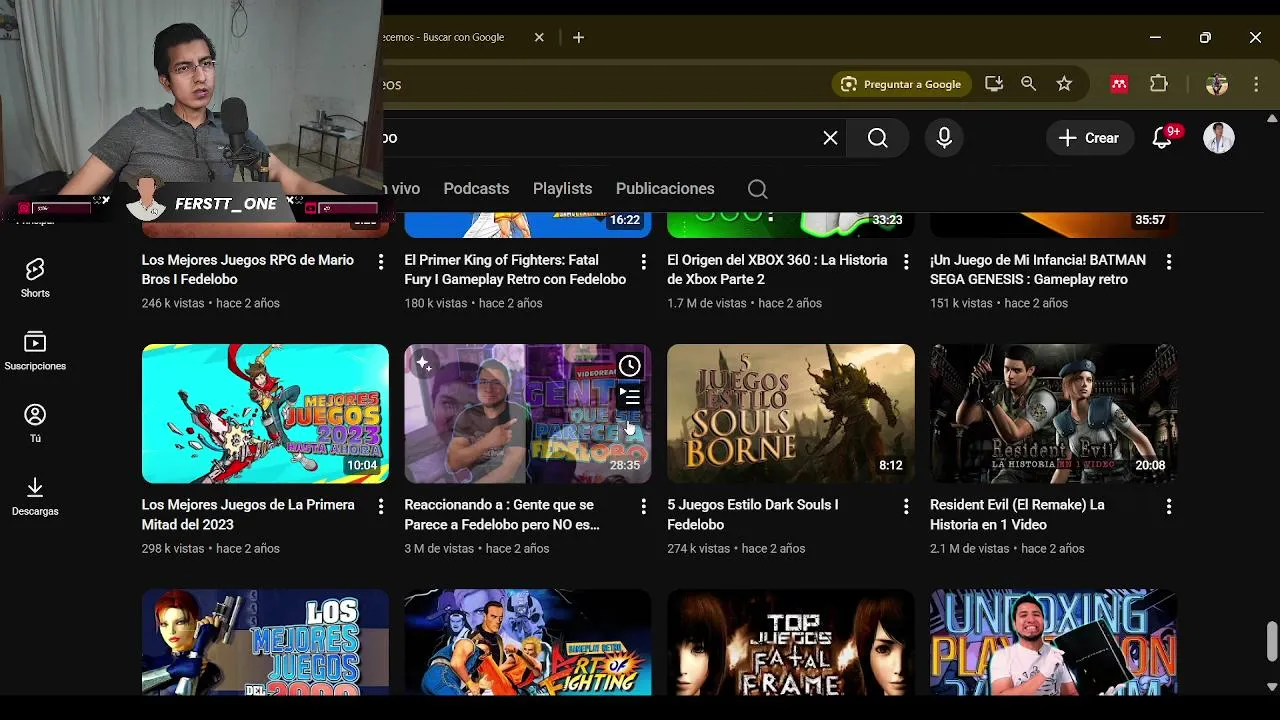Open Resident Evil La Historia thumbnail
The width and height of the screenshot is (1280, 720).
(x=1053, y=414)
